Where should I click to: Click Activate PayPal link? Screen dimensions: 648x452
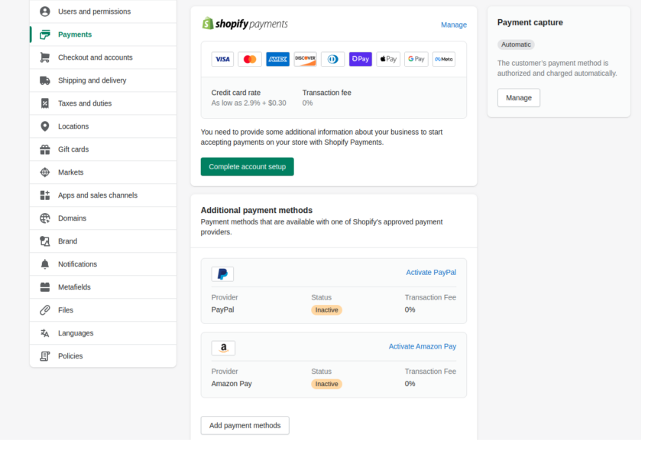click(431, 273)
